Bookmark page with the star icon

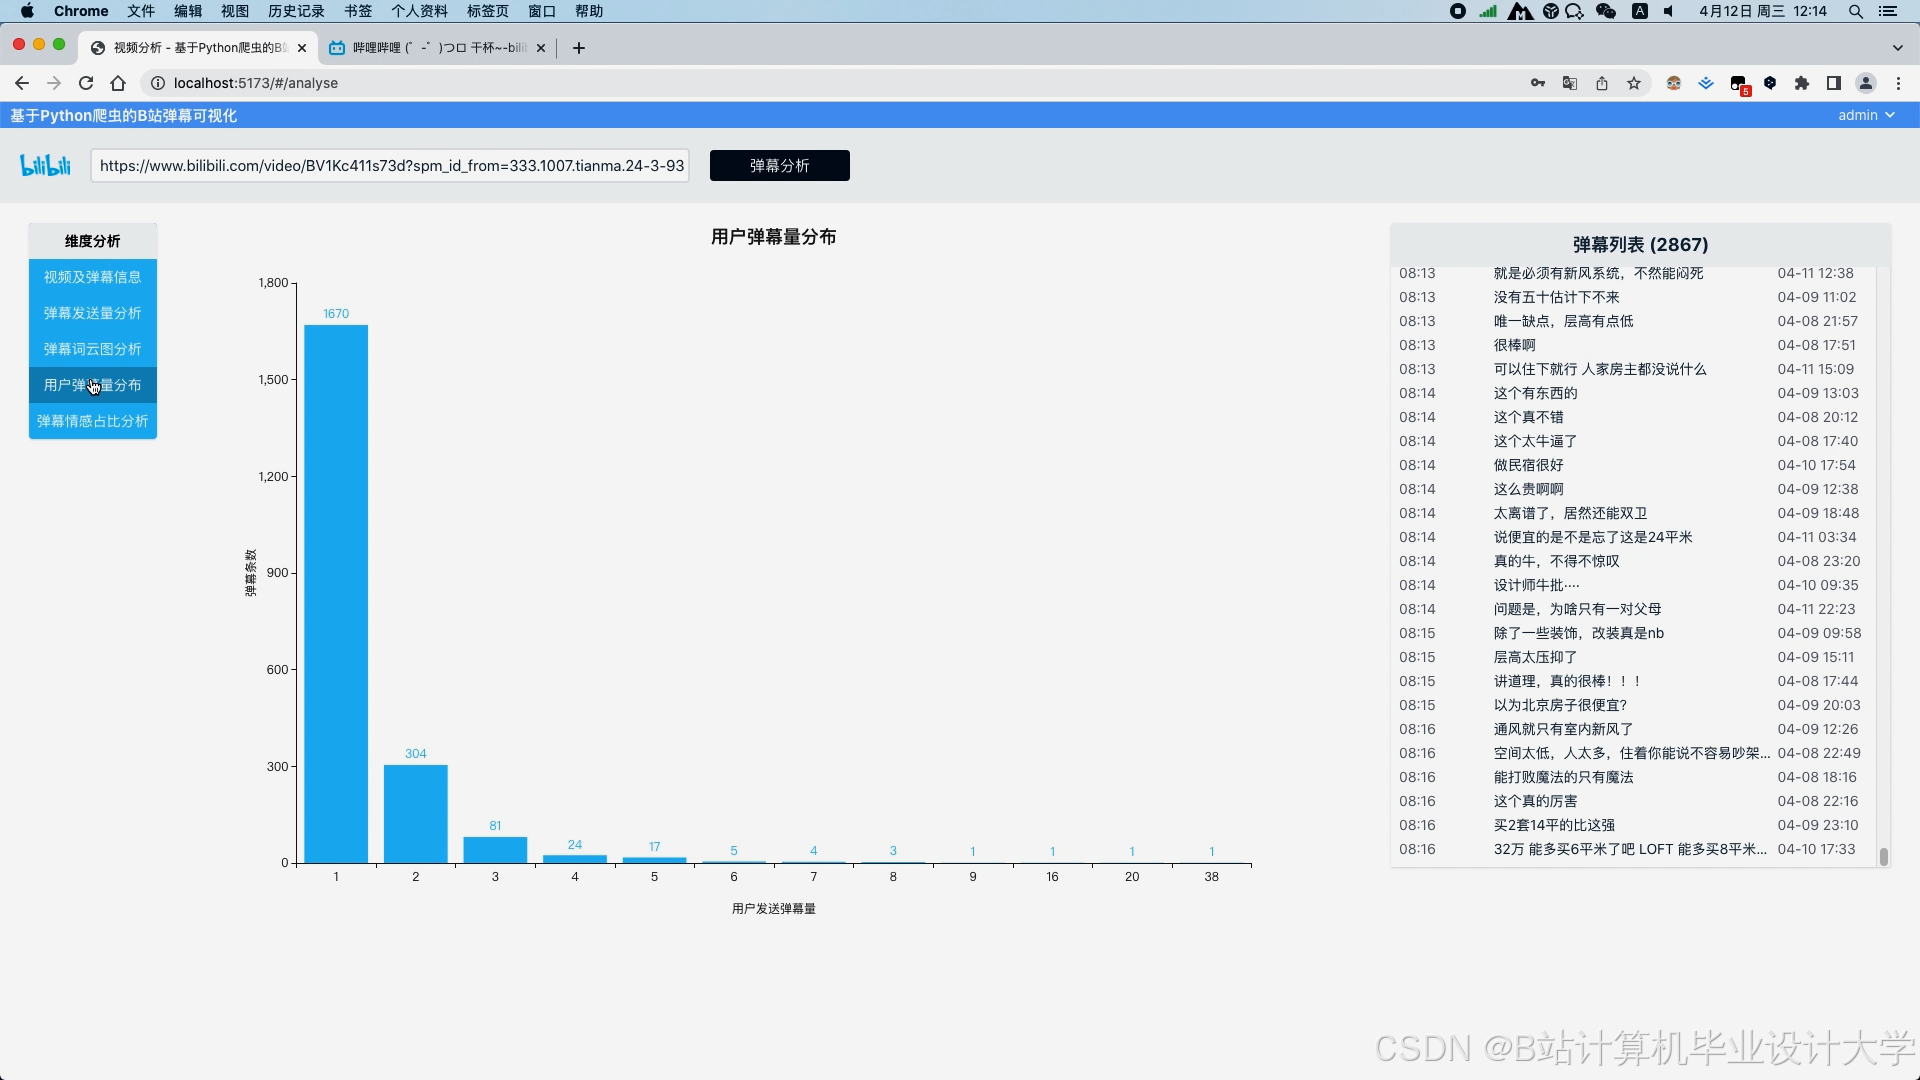pyautogui.click(x=1634, y=83)
